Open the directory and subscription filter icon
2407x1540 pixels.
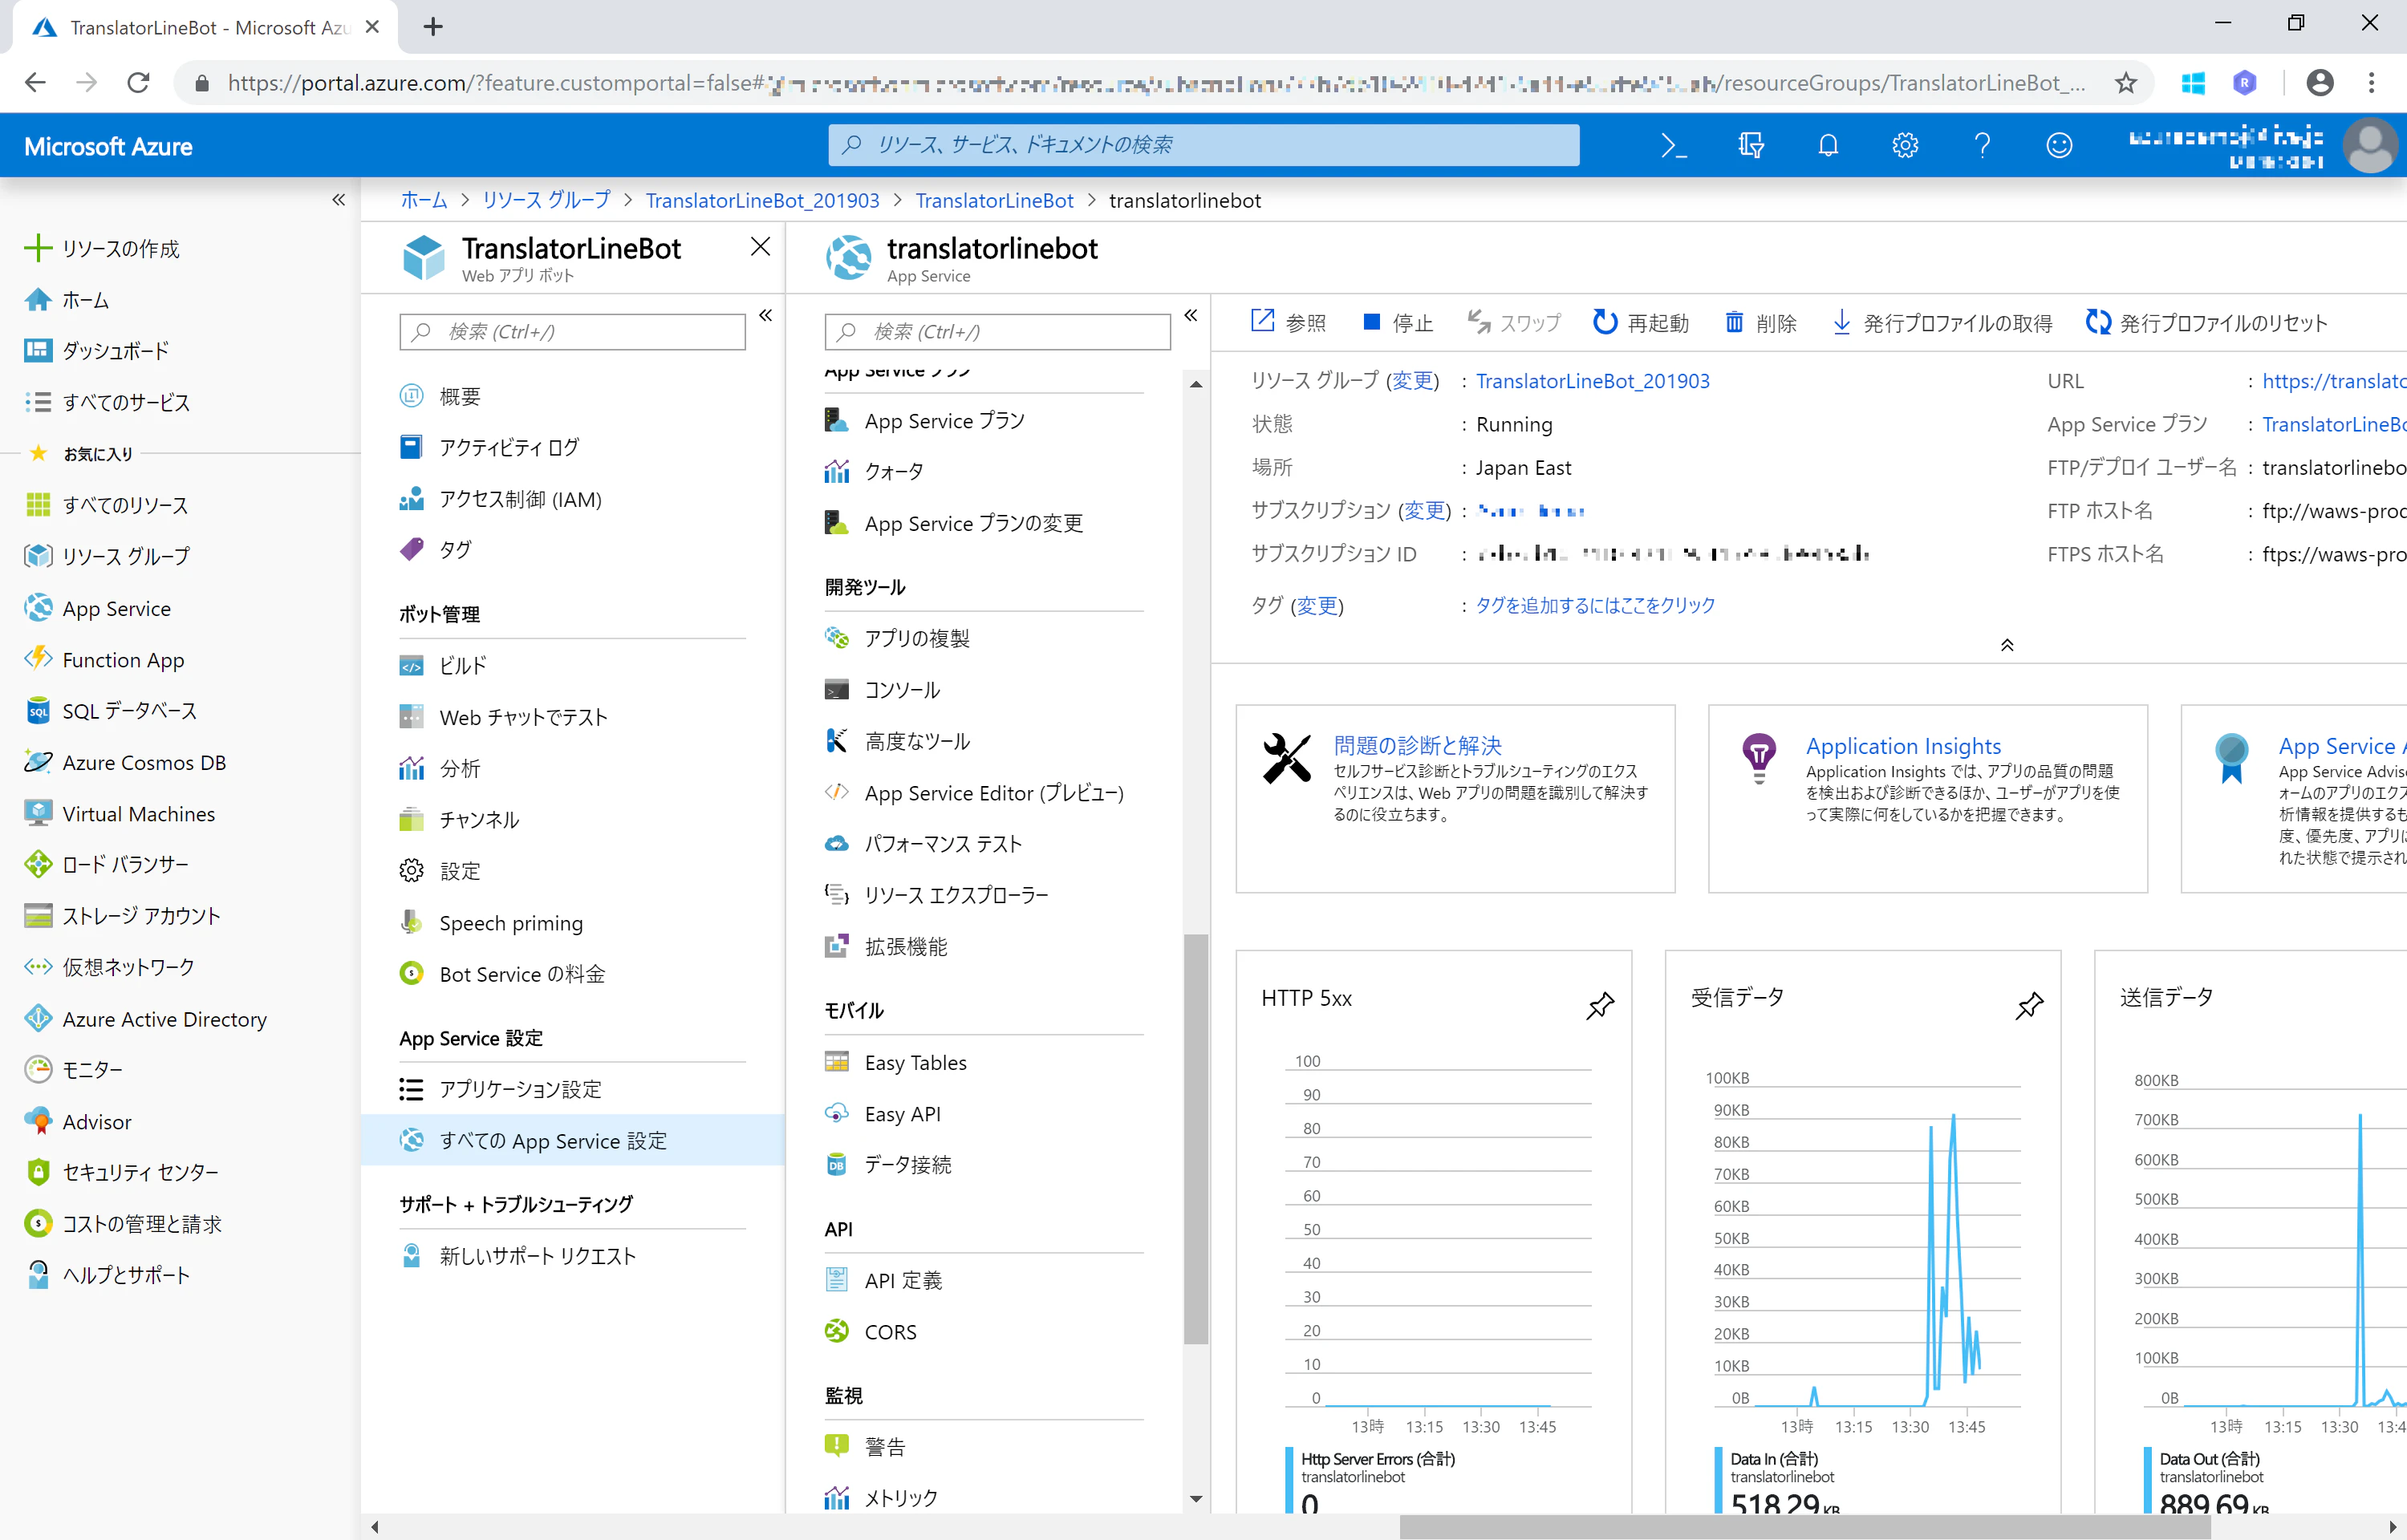[1751, 146]
